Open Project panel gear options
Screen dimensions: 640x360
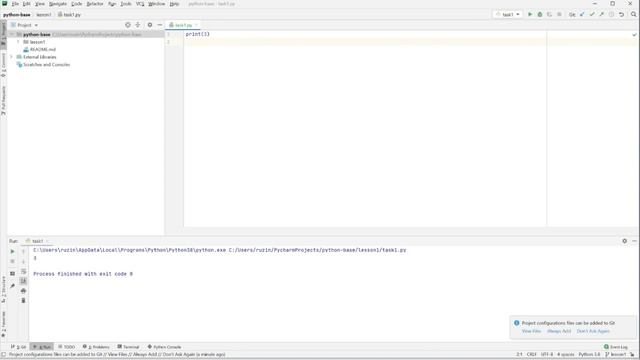[150, 25]
